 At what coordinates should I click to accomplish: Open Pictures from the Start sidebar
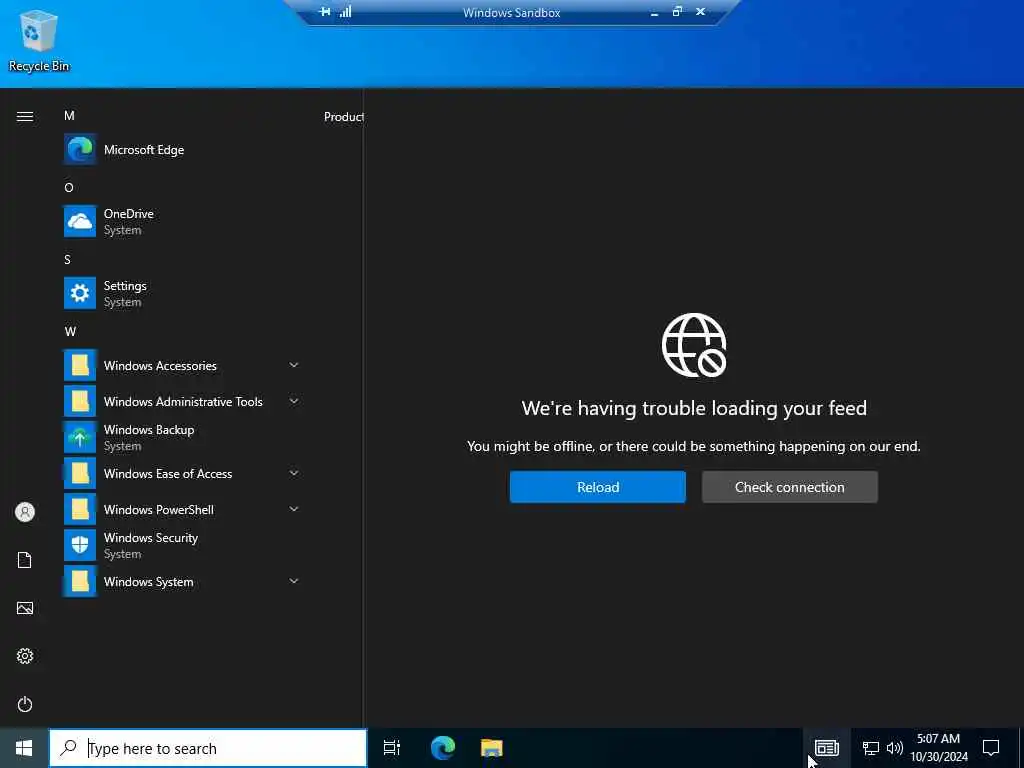point(25,608)
